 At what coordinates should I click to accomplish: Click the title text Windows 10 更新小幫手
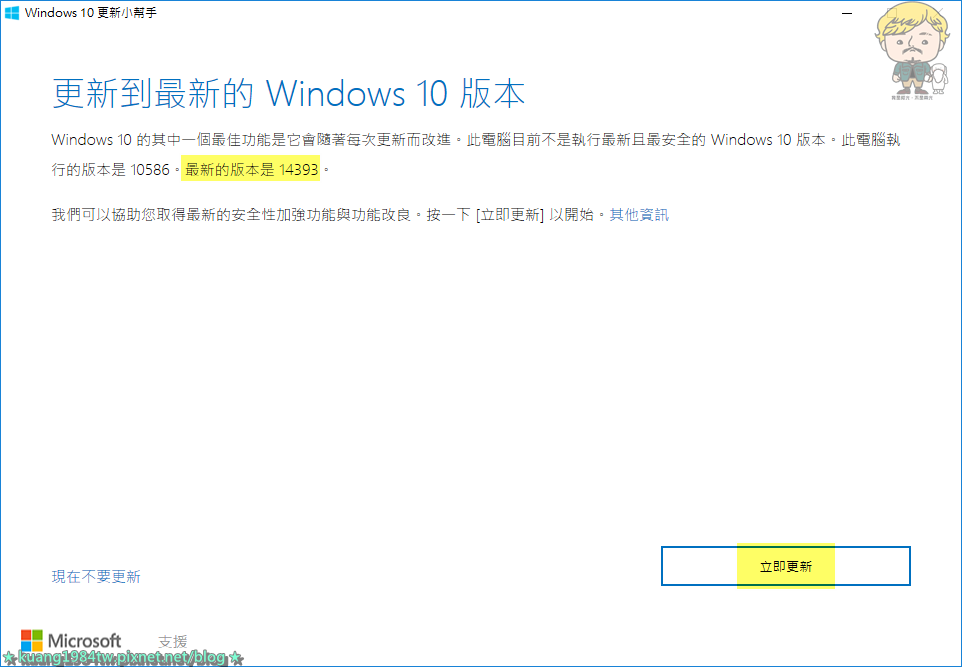tap(91, 13)
